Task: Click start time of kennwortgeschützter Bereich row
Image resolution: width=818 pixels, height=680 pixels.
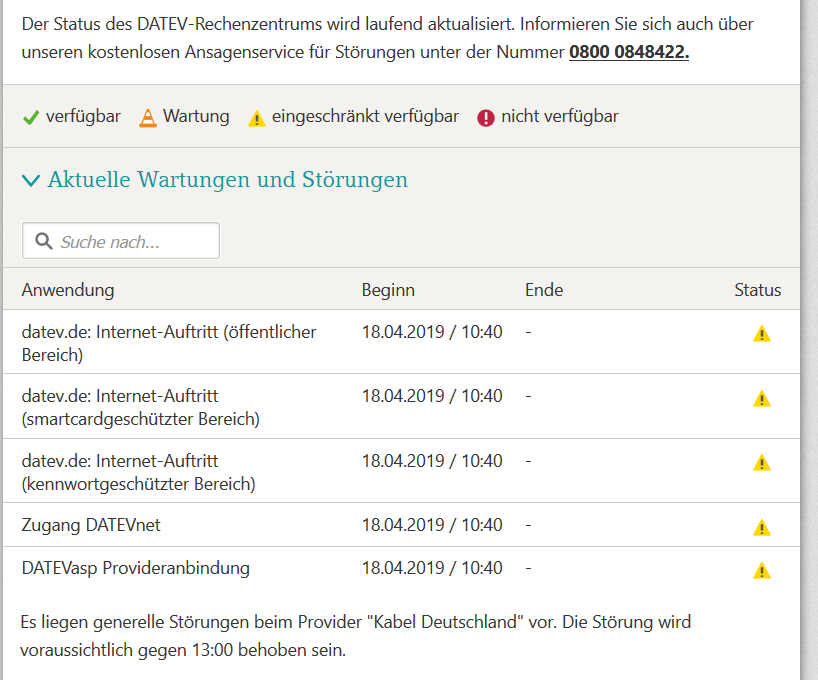Action: (x=432, y=461)
